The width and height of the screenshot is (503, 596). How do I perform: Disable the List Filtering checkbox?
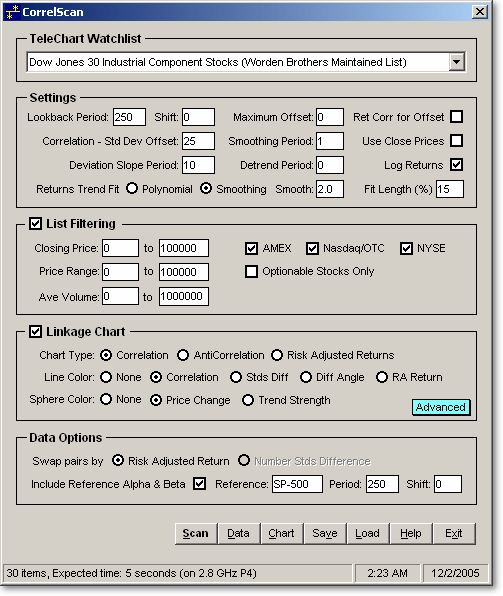click(x=36, y=223)
